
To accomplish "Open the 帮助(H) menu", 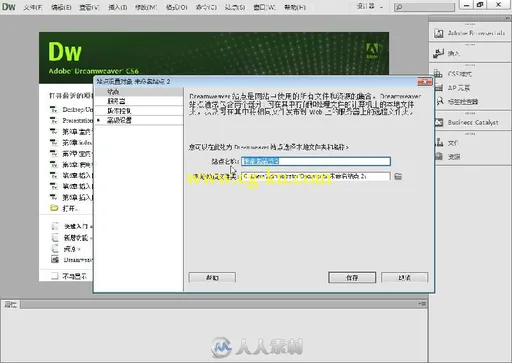I will point(295,7).
